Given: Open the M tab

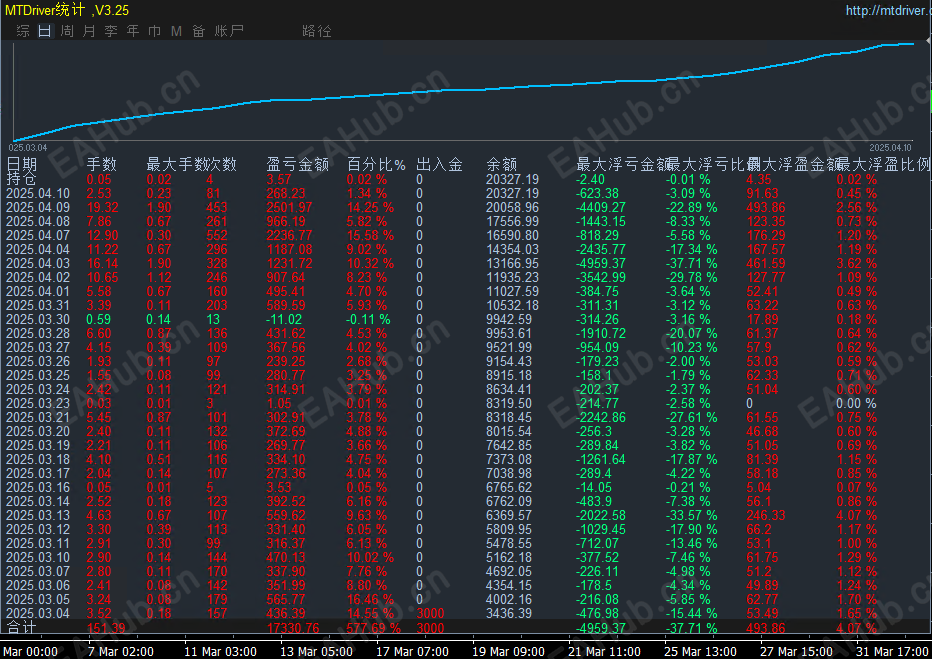Looking at the screenshot, I should coord(177,31).
